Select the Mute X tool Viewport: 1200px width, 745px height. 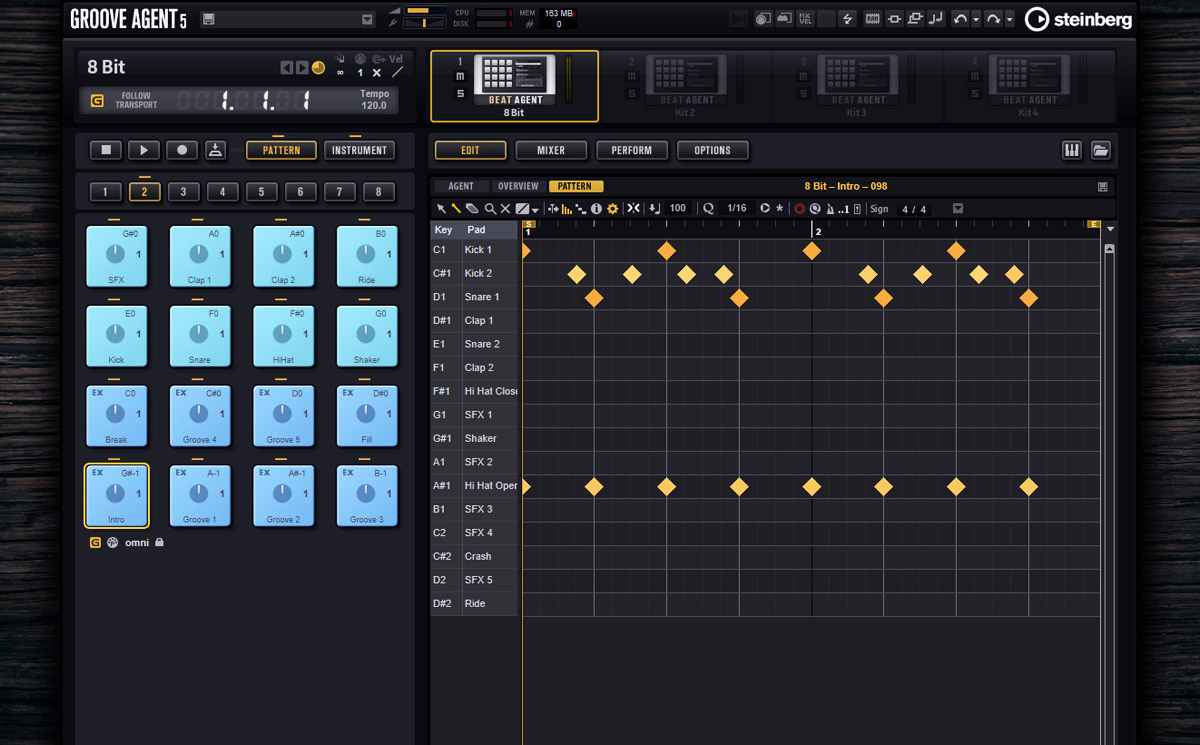click(505, 208)
